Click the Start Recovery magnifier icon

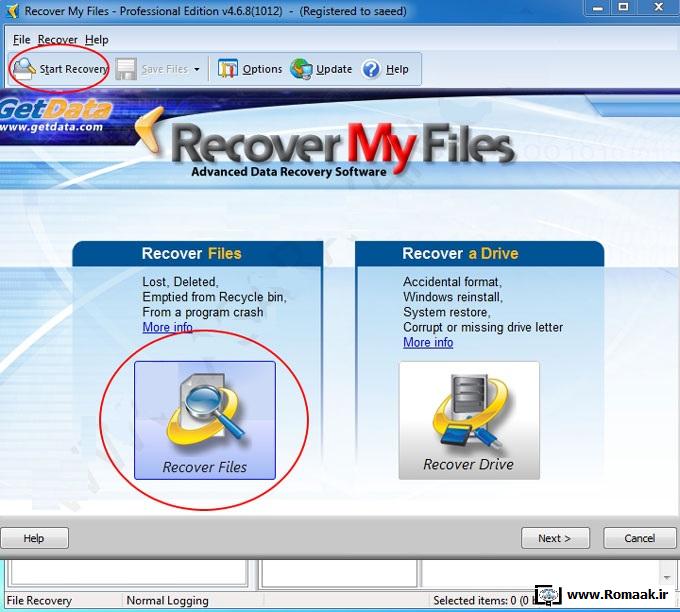(24, 69)
